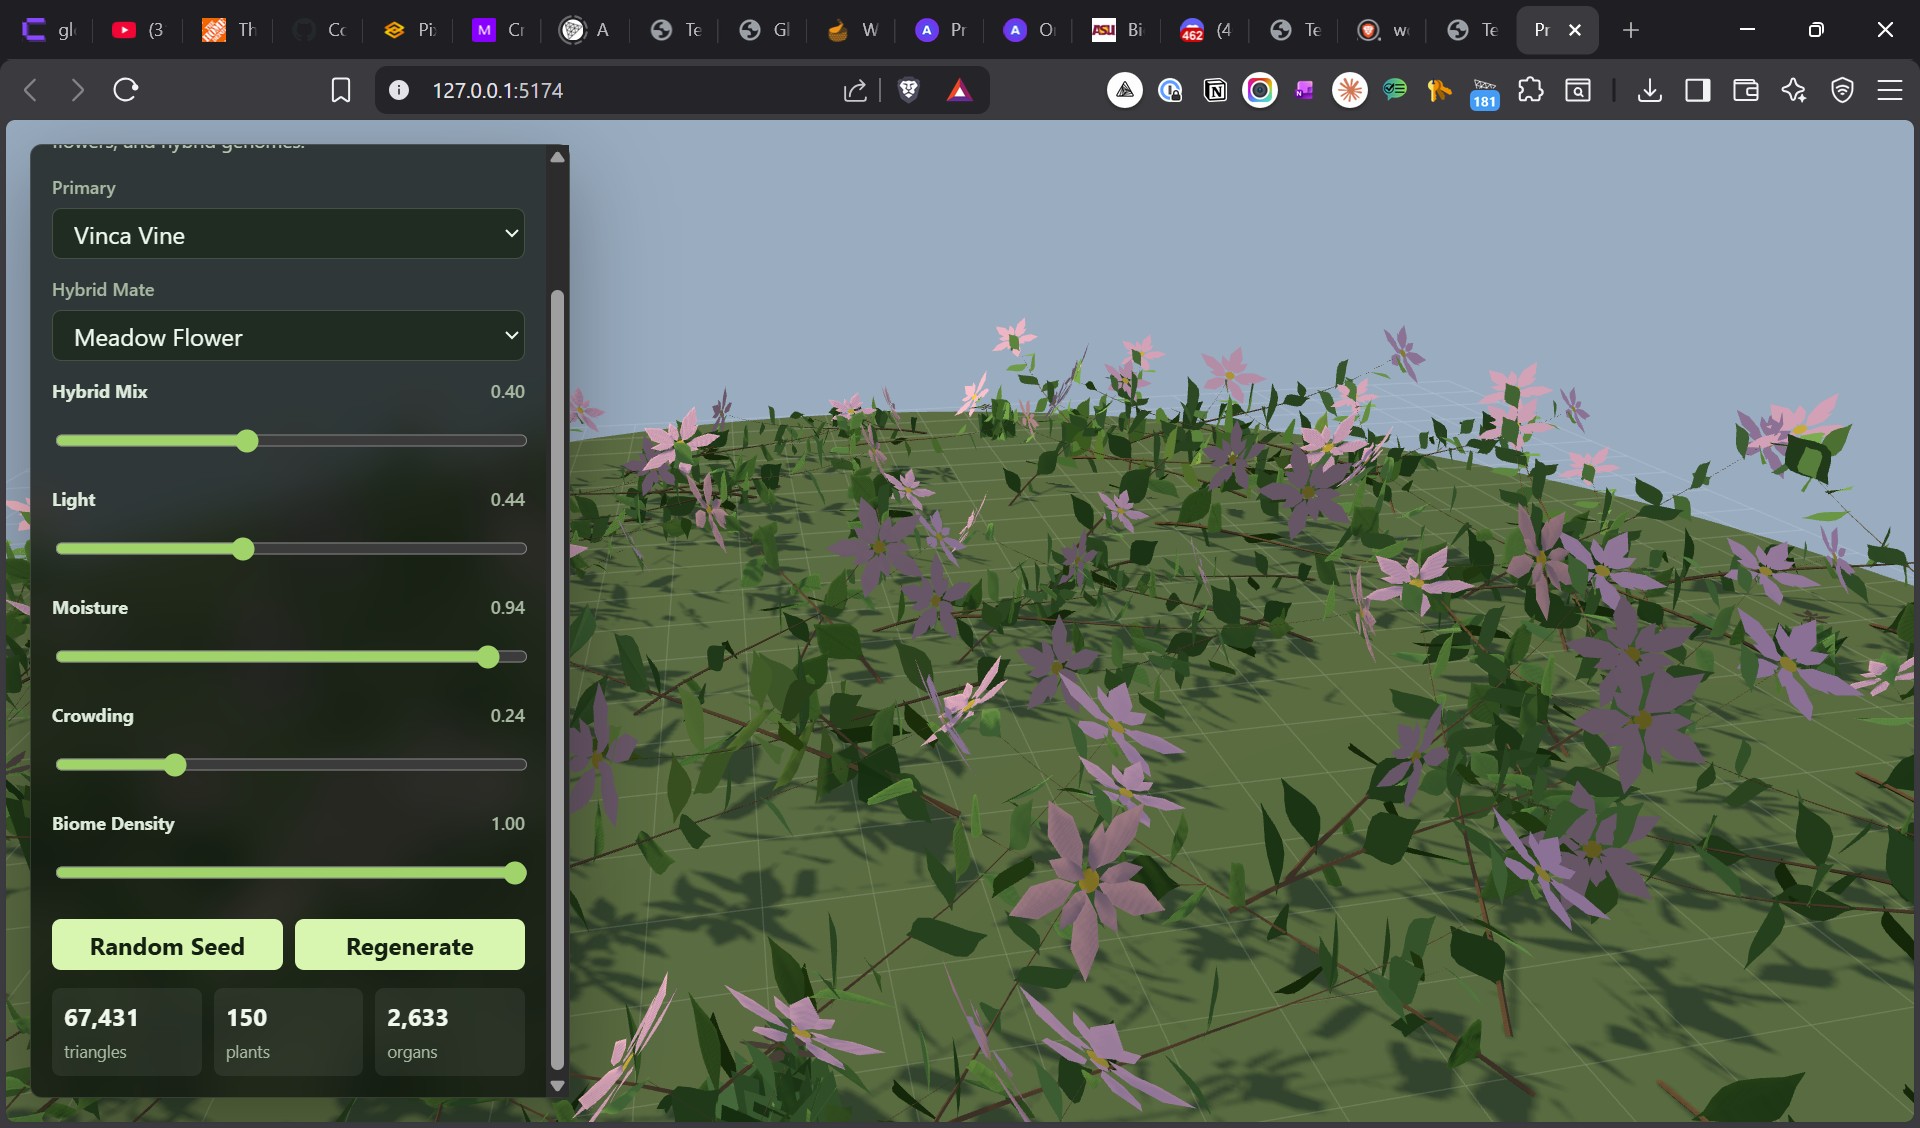Open the Brave Shields lion icon

[909, 90]
